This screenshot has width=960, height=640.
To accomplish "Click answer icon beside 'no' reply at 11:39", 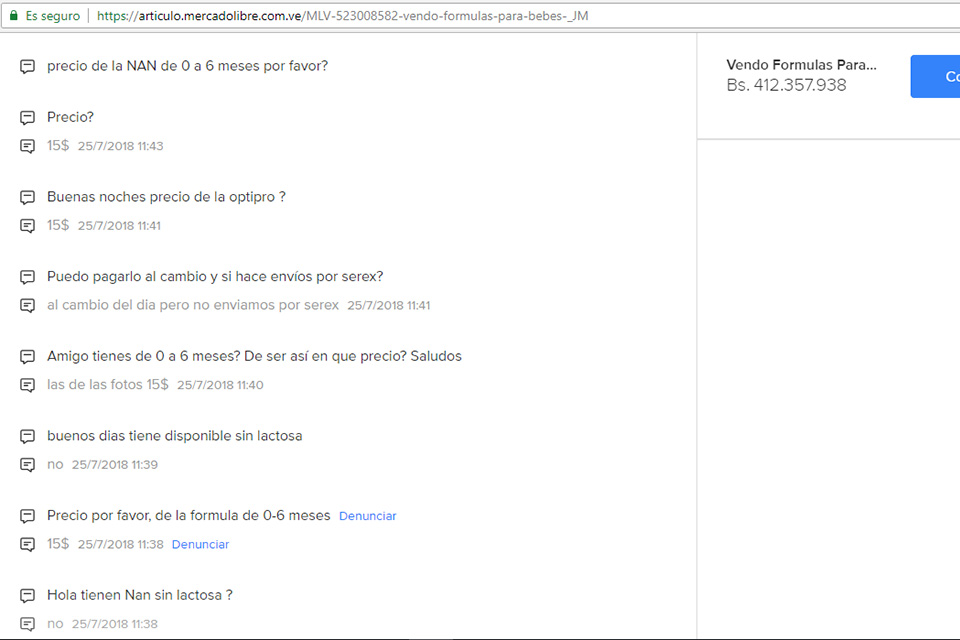I will (x=28, y=465).
